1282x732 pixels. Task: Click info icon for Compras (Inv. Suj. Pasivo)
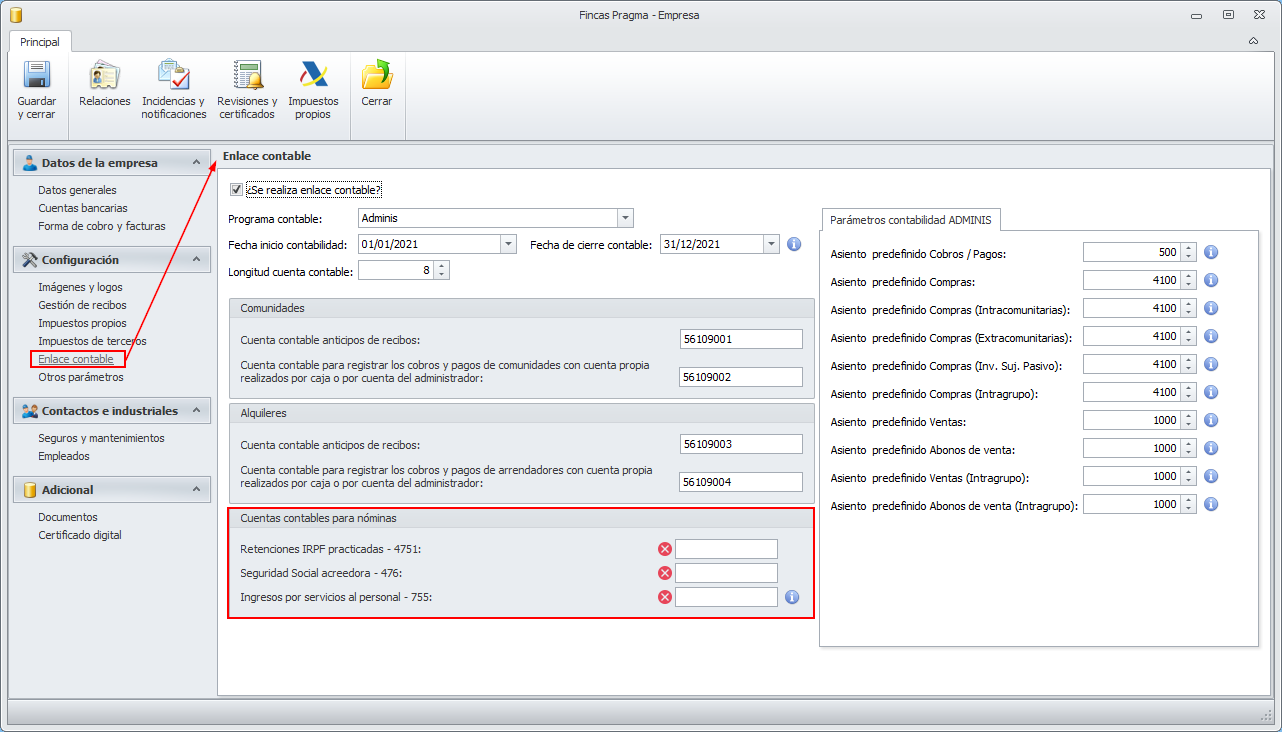tap(1211, 364)
